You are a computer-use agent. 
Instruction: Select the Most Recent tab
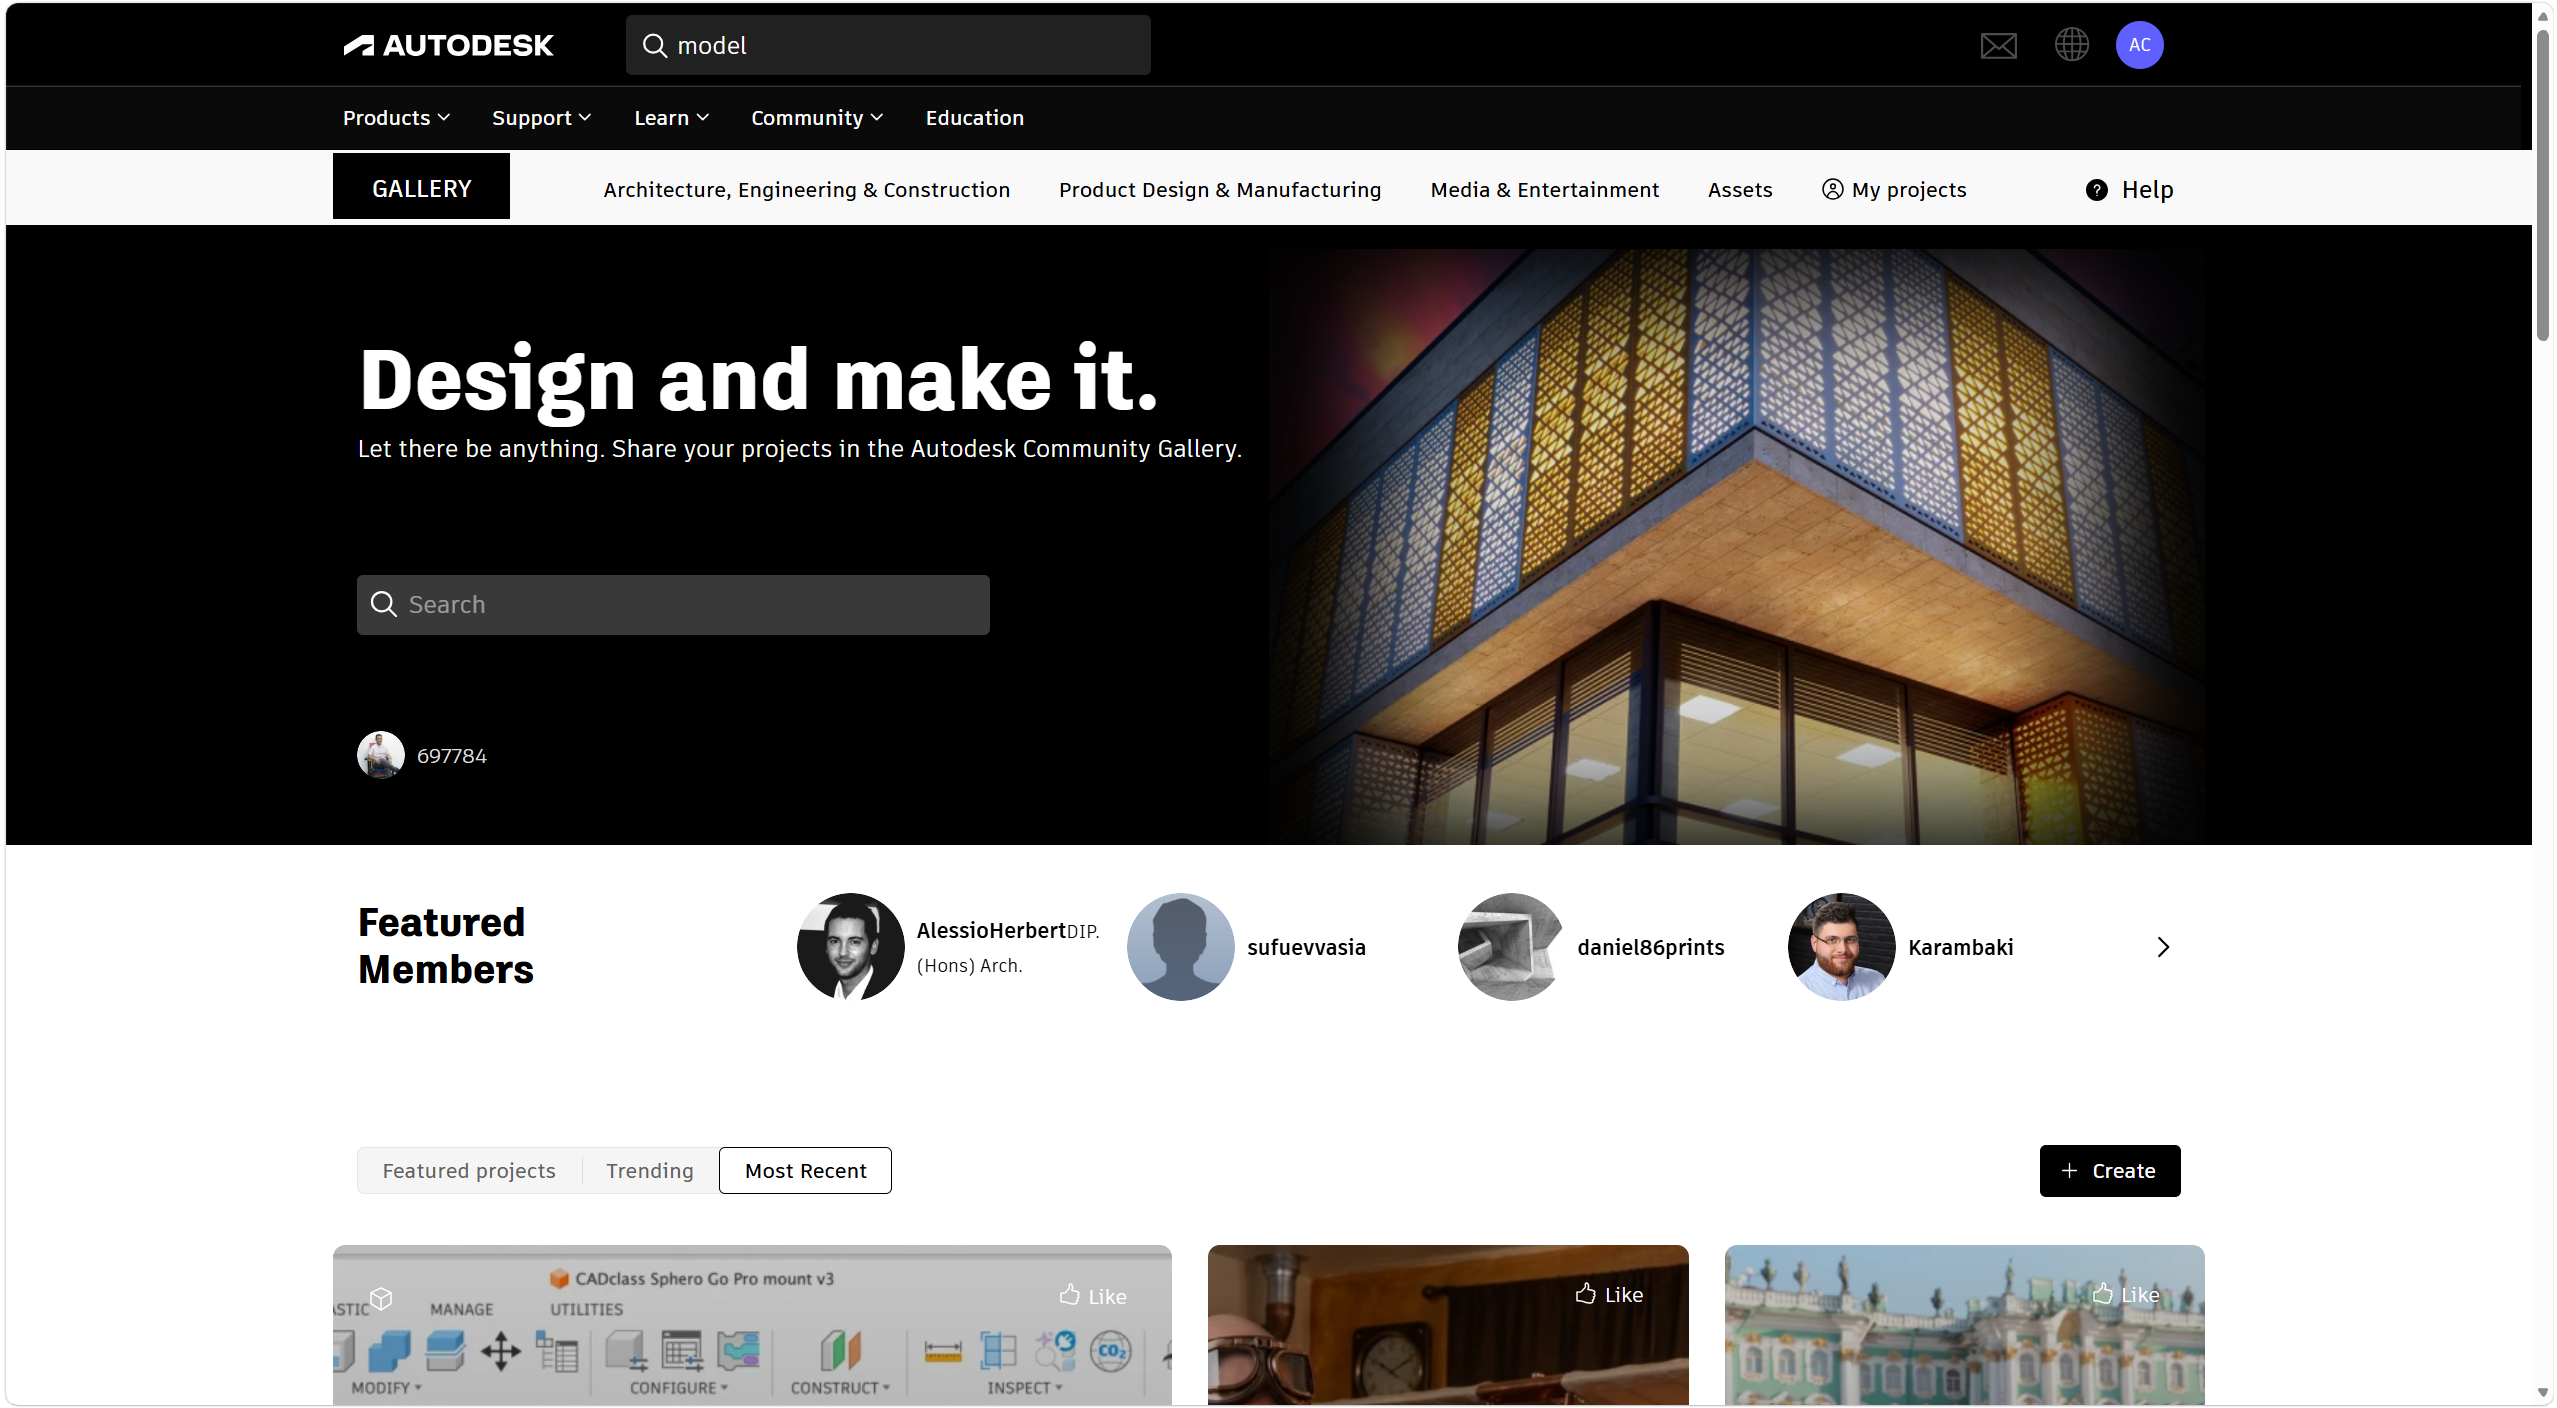pyautogui.click(x=806, y=1171)
